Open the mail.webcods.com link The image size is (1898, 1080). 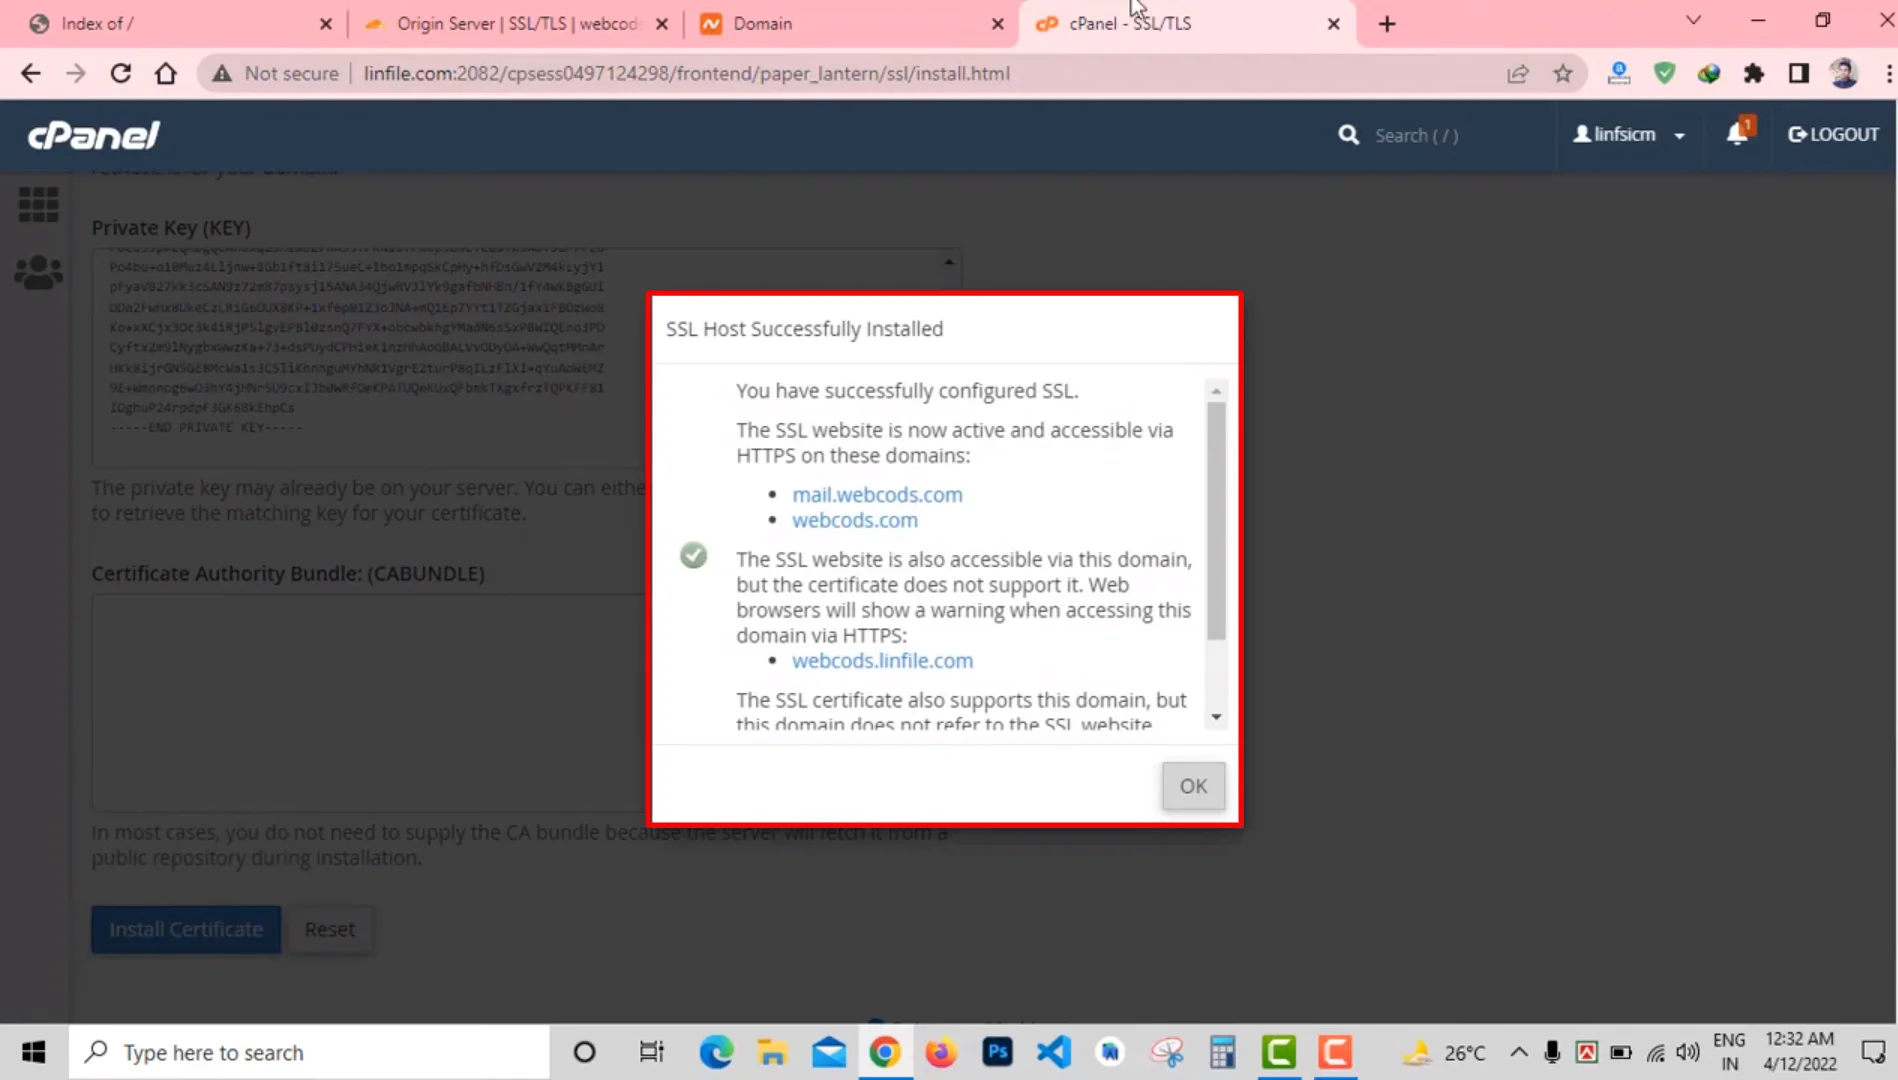[877, 495]
